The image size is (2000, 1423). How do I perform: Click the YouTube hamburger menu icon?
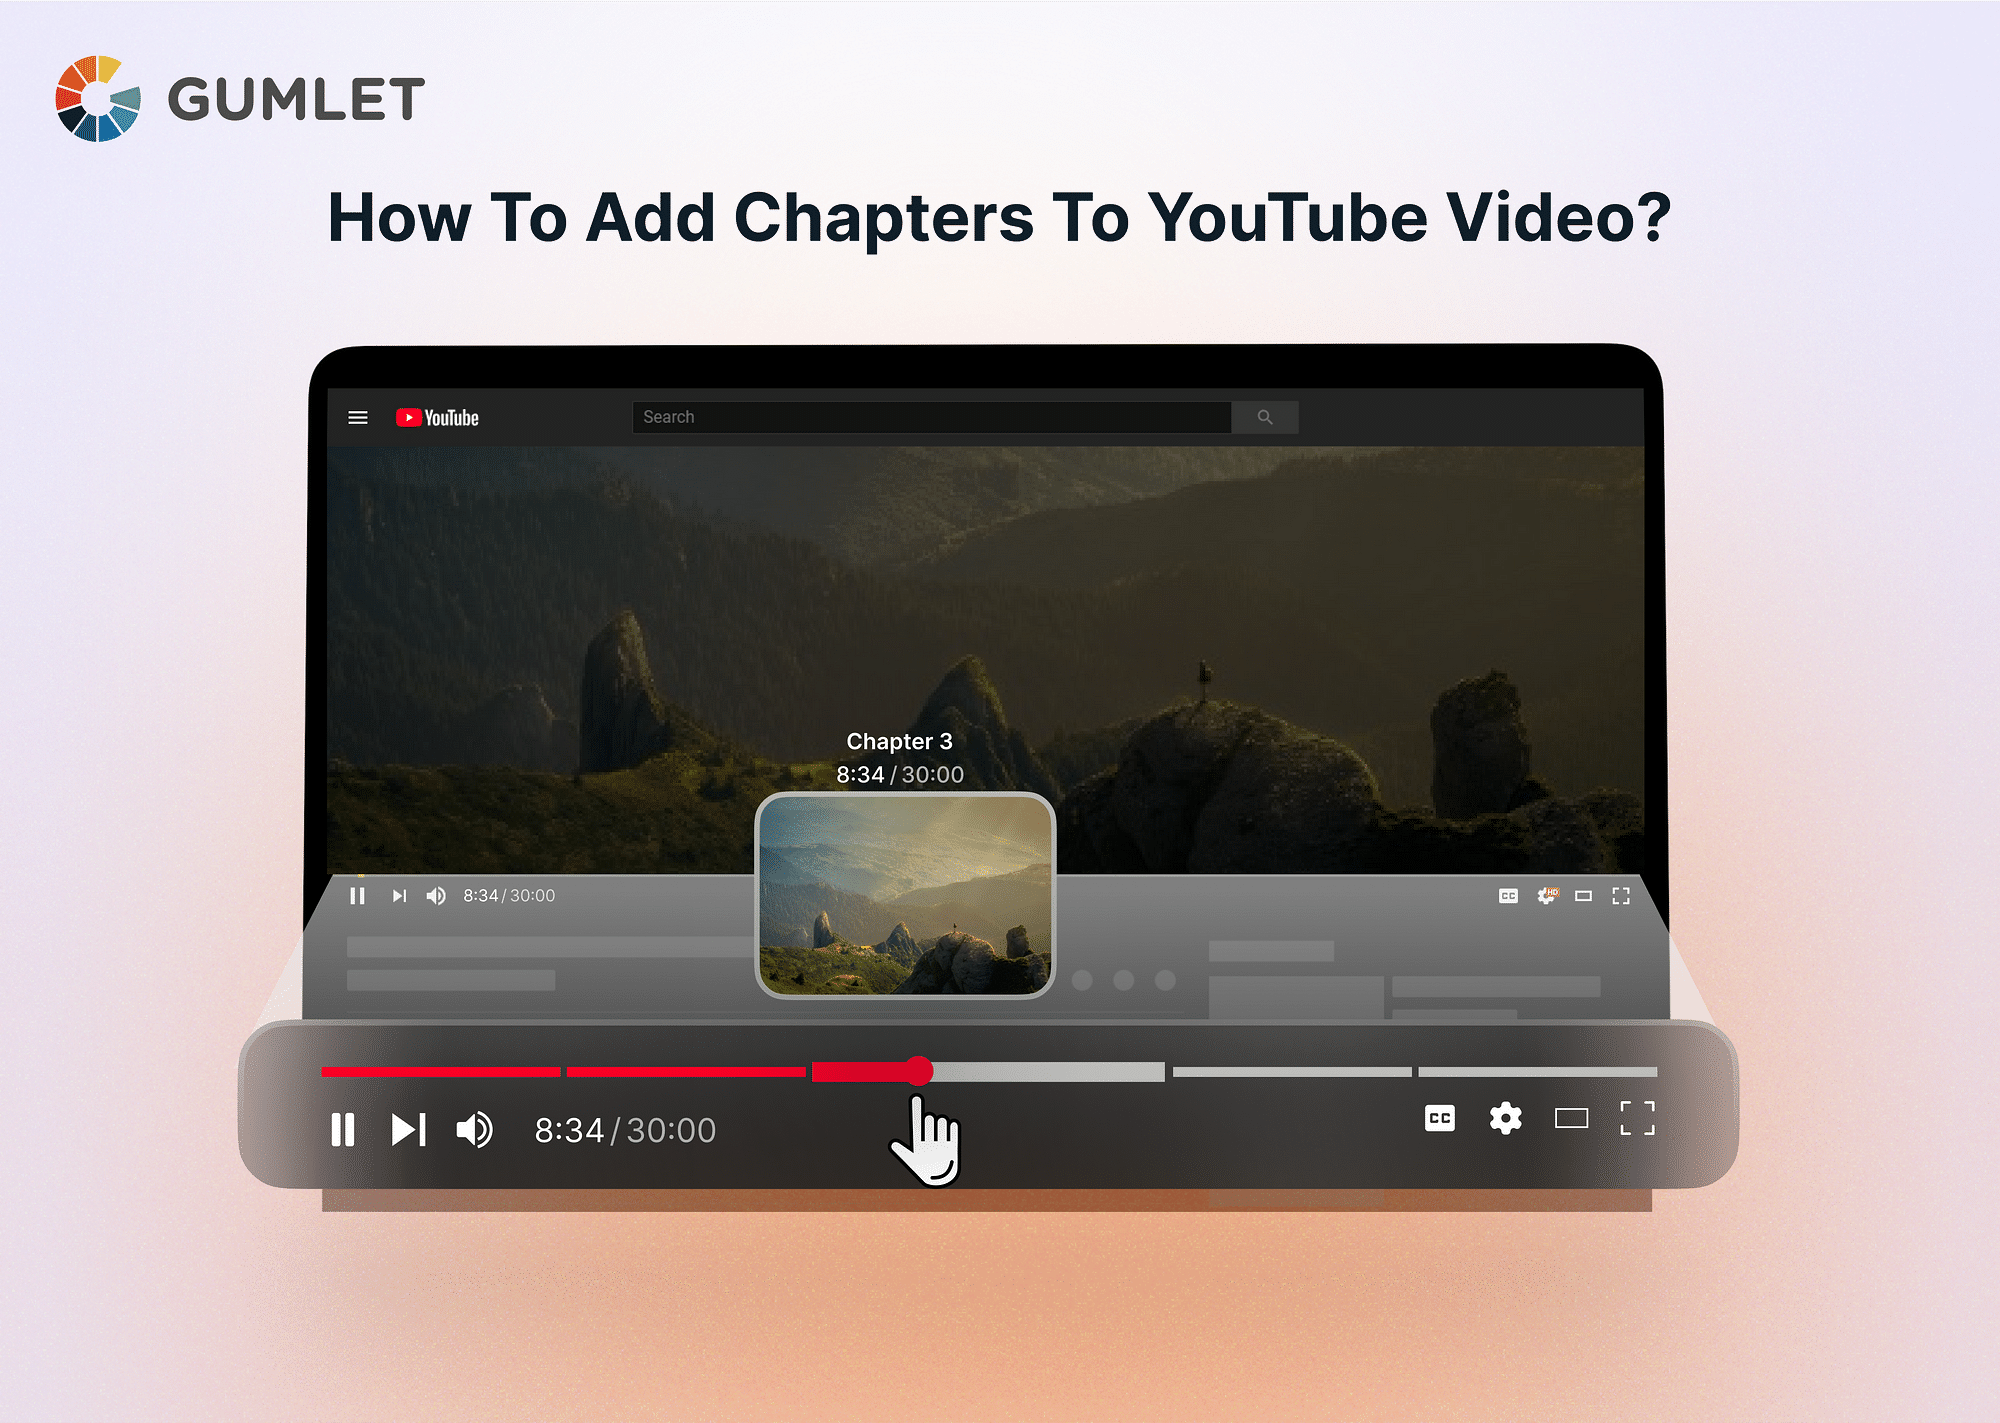(x=357, y=416)
